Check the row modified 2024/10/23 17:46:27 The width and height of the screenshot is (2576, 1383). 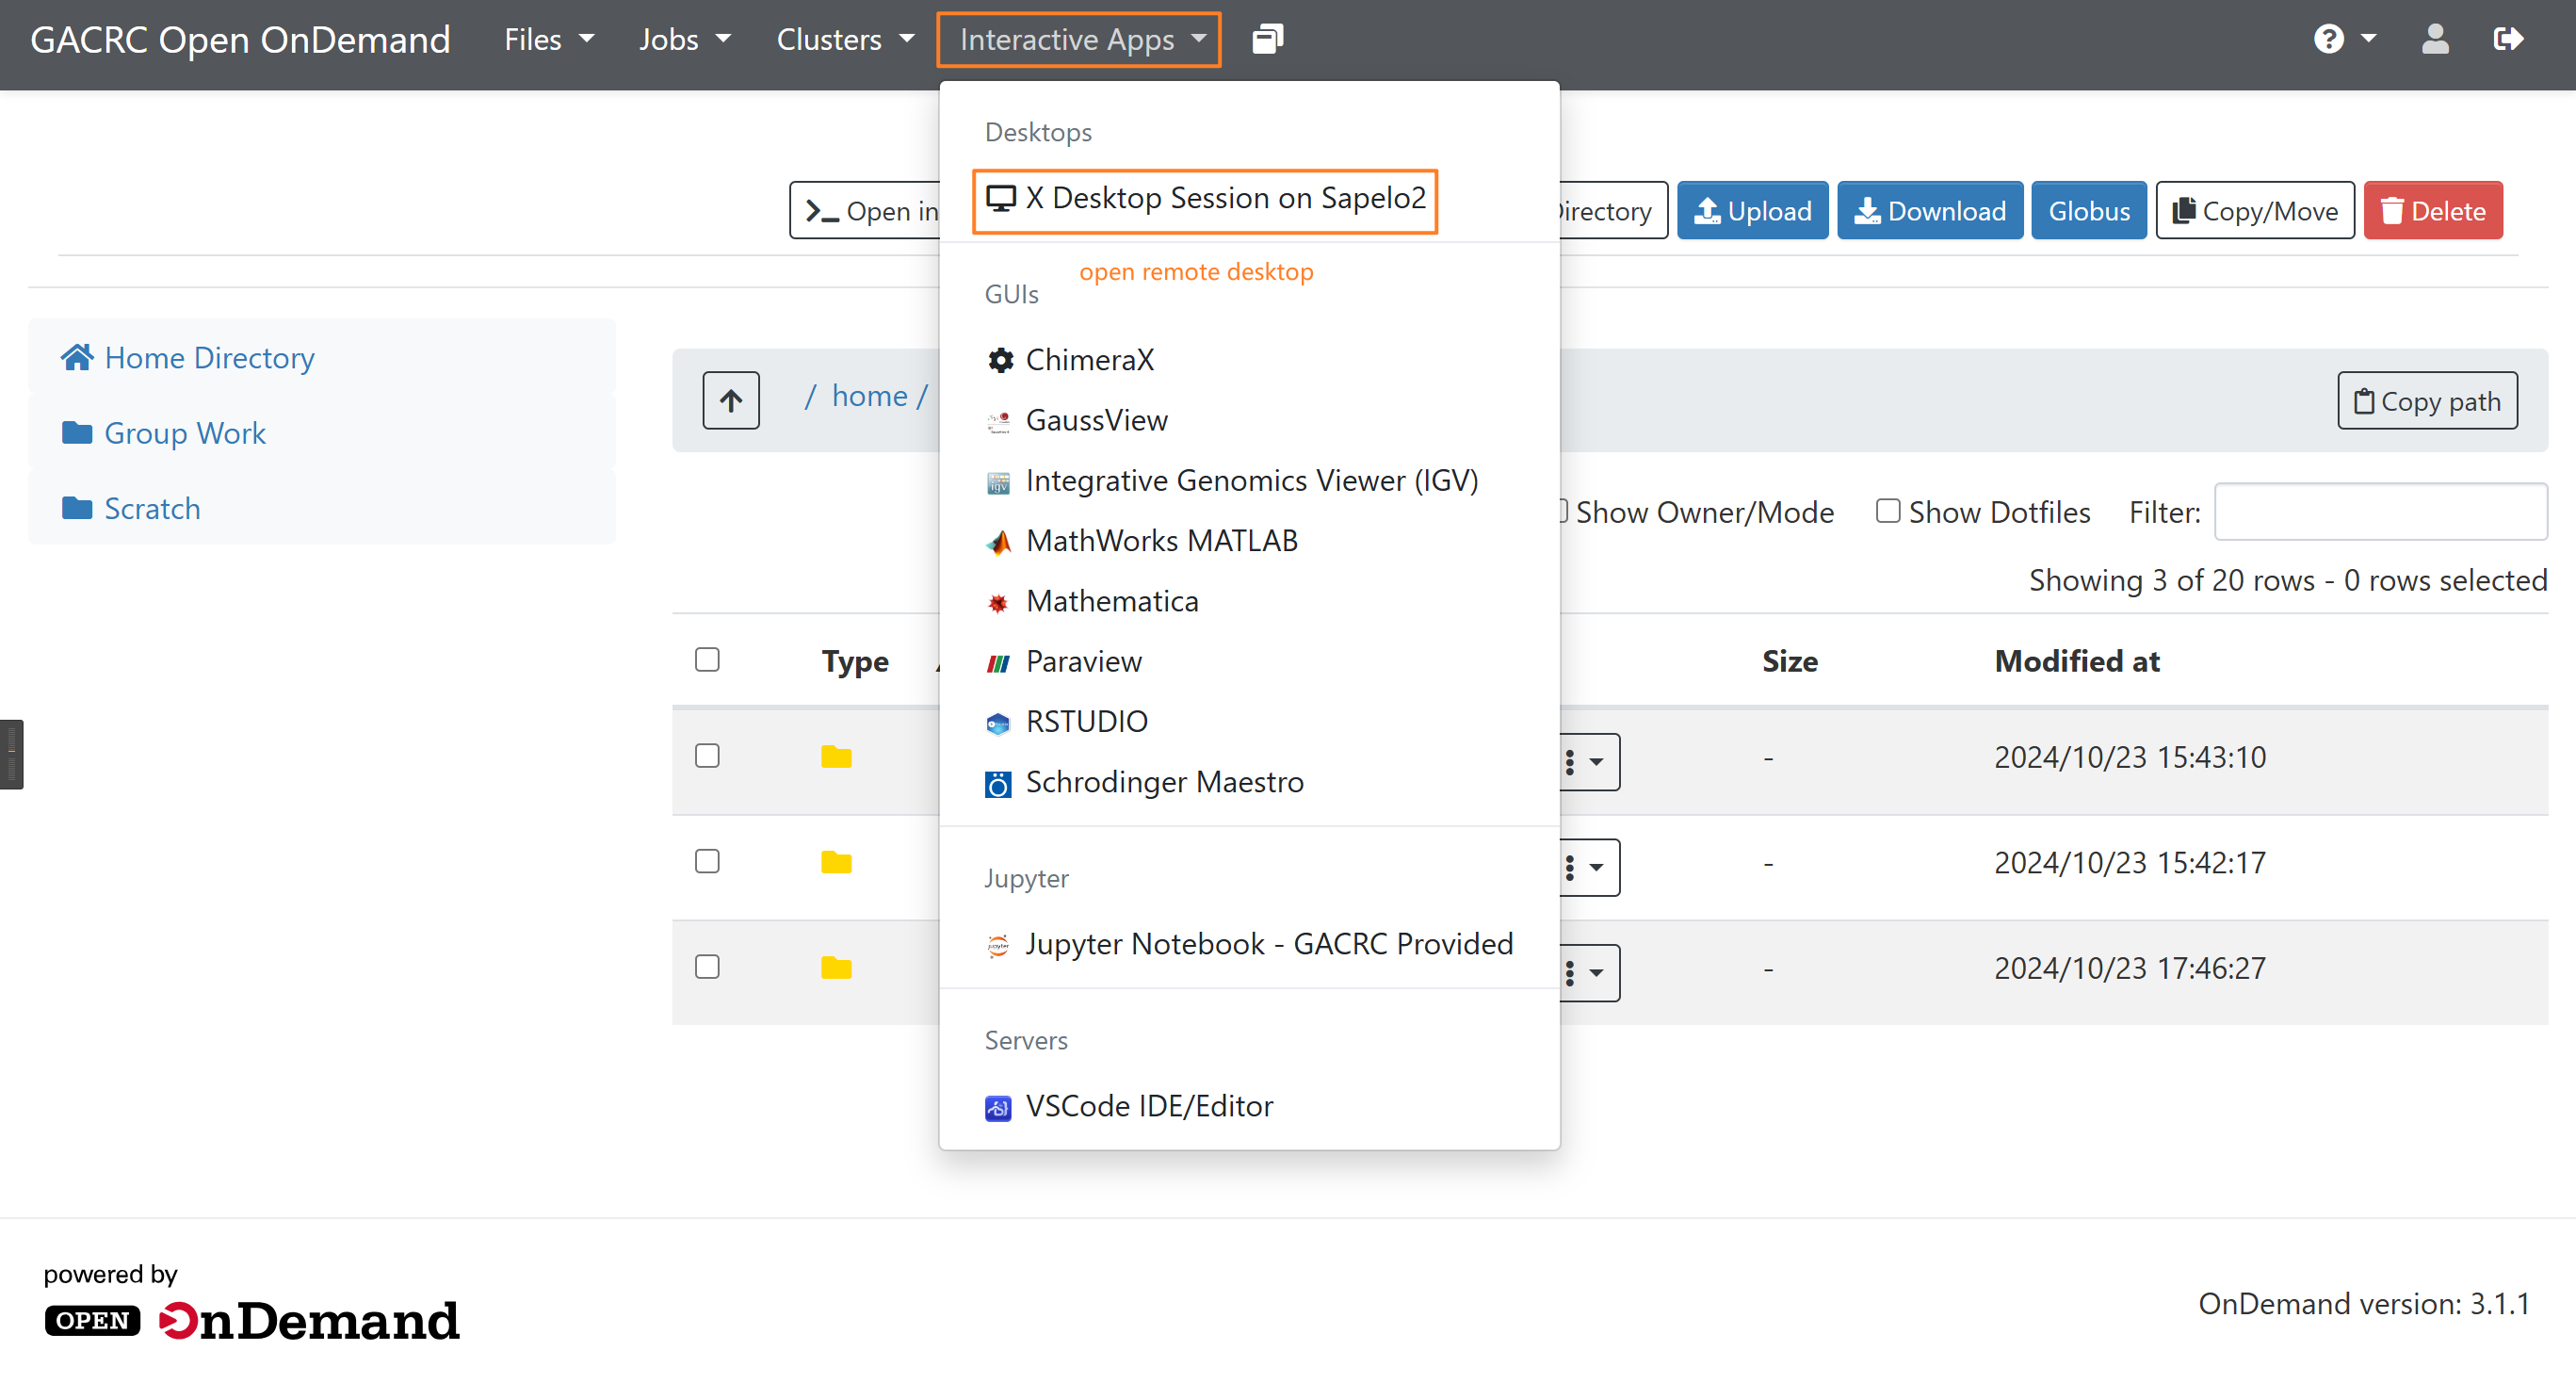(707, 967)
